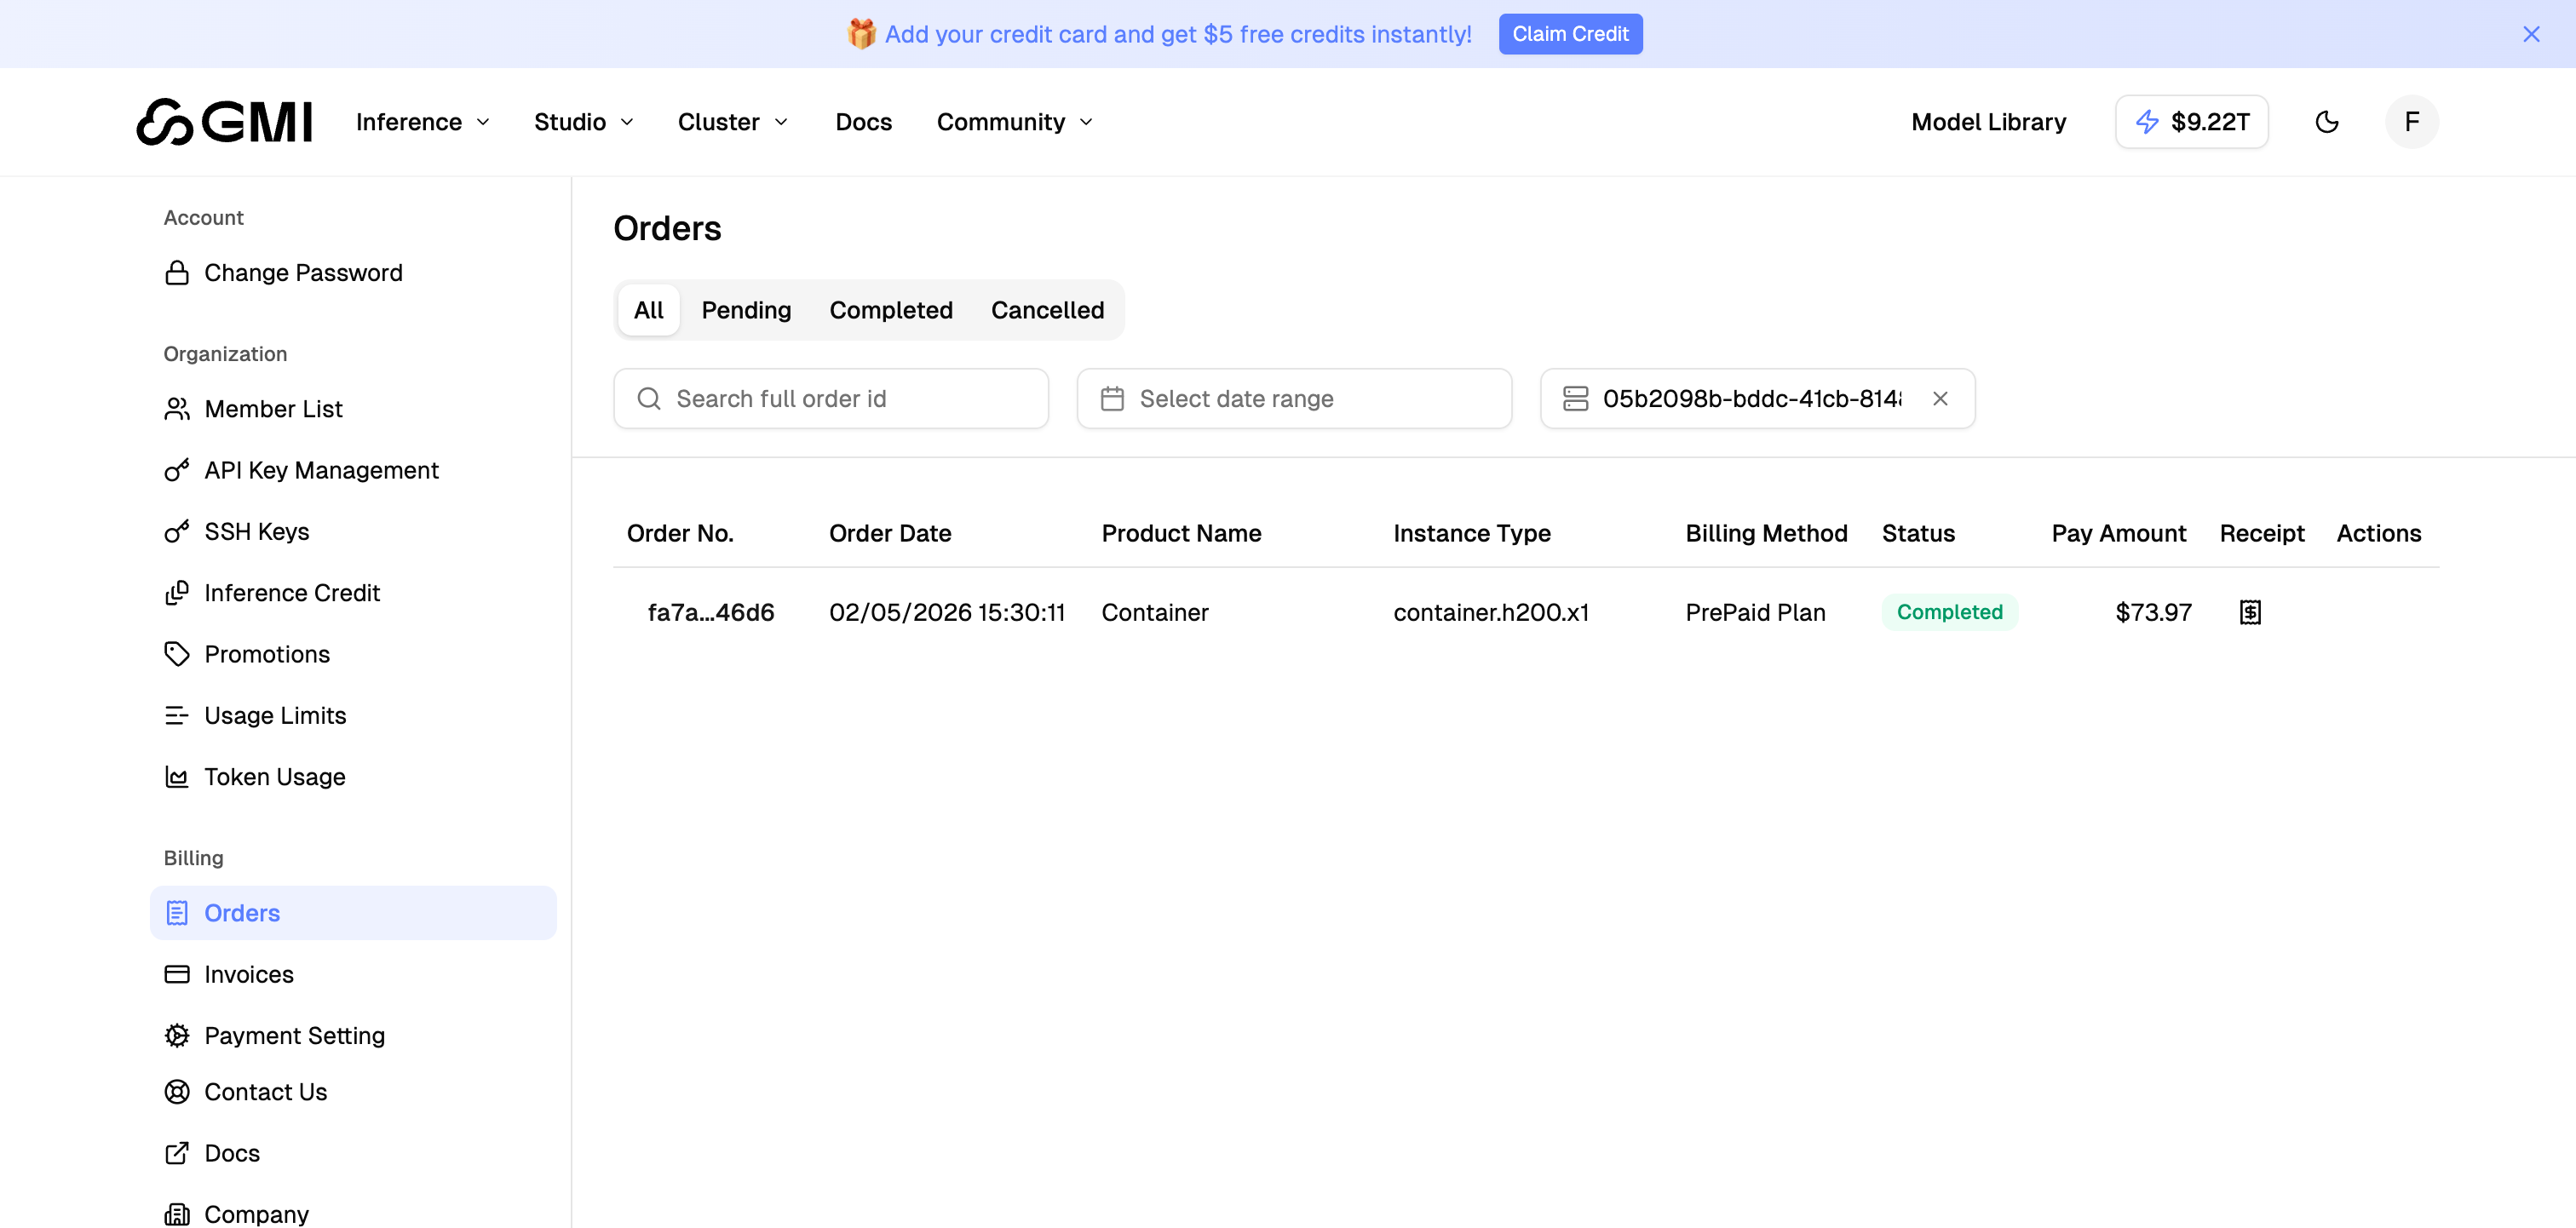Open Token Usage chart icon

(177, 776)
